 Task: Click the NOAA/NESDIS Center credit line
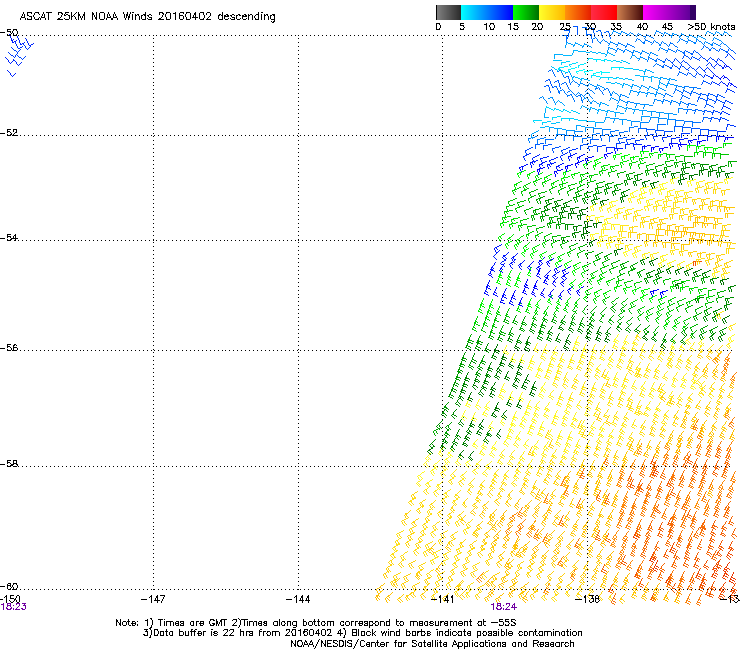click(432, 643)
